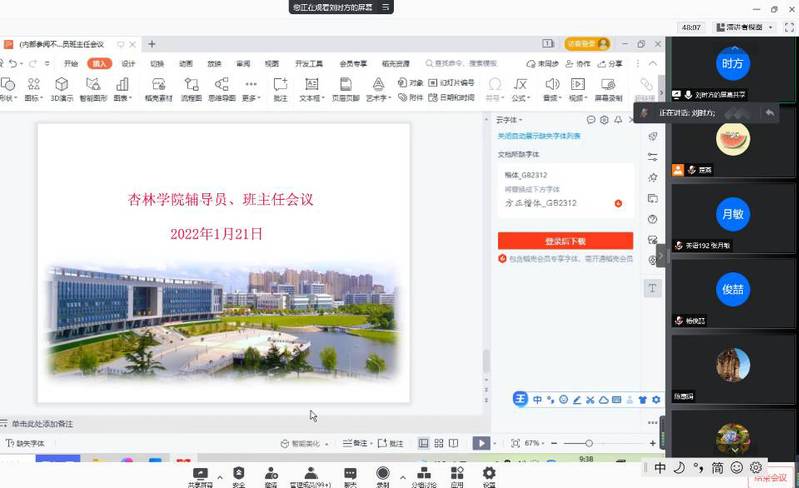Click the redo arrow in quick access bar
Viewport: 799px width, 488px height.
(33, 63)
